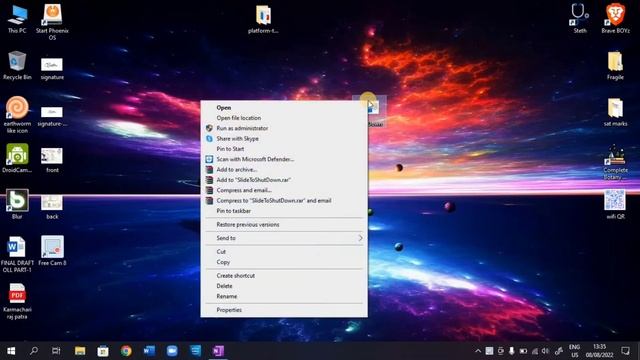640x360 pixels.
Task: Open Microsoft Store from the taskbar
Action: tap(103, 351)
